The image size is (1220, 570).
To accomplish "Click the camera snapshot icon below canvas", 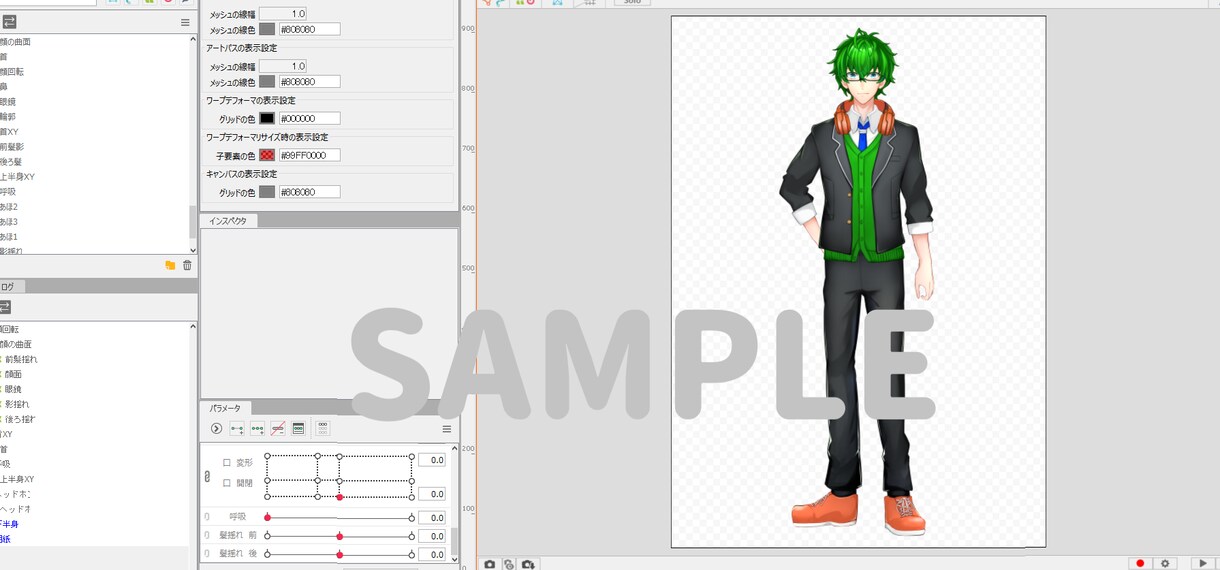I will point(490,564).
